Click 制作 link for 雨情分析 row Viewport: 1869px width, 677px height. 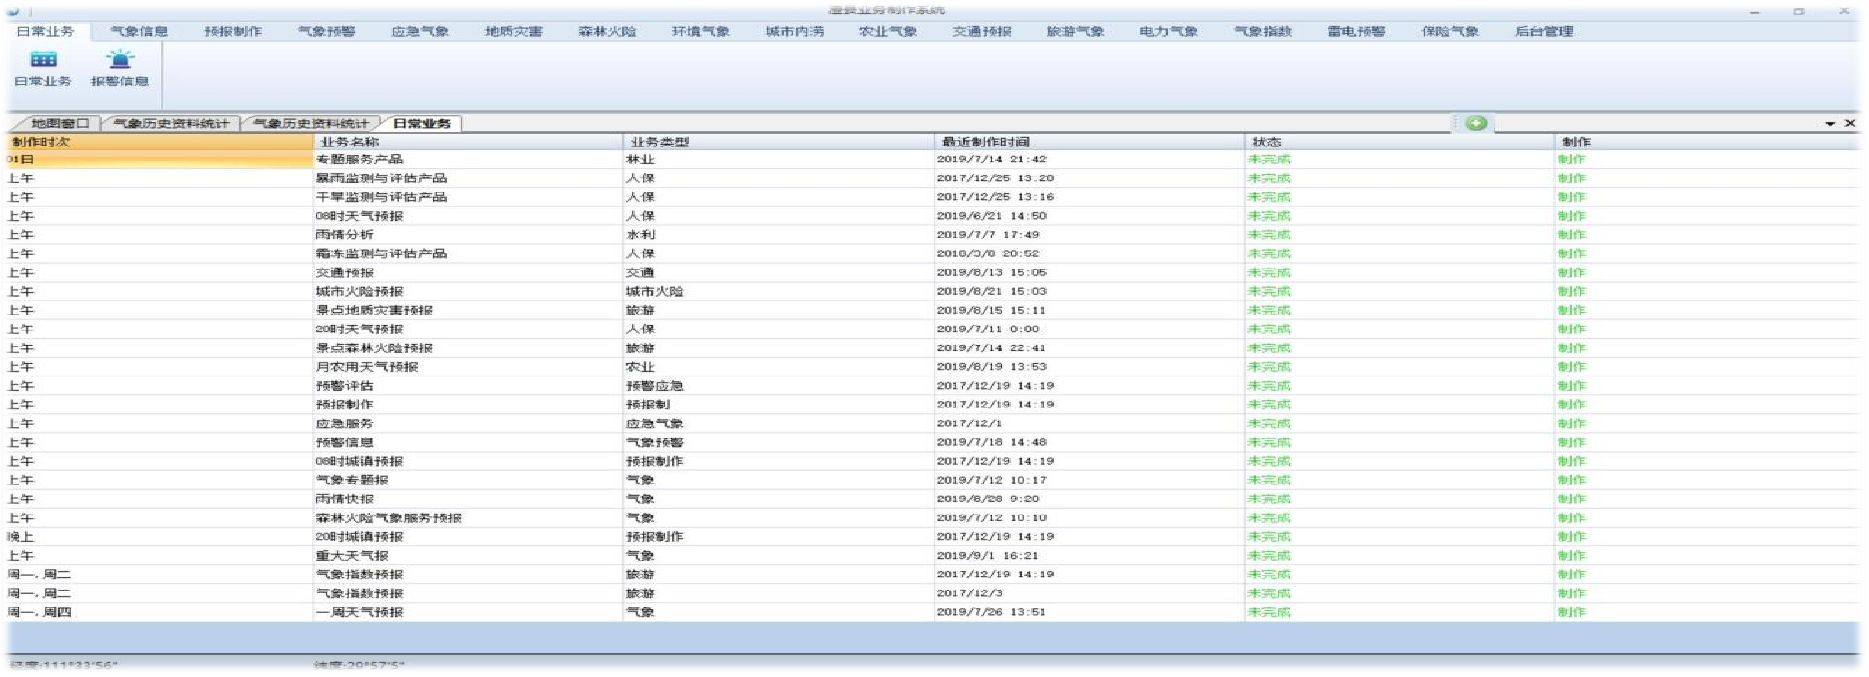(x=1571, y=235)
